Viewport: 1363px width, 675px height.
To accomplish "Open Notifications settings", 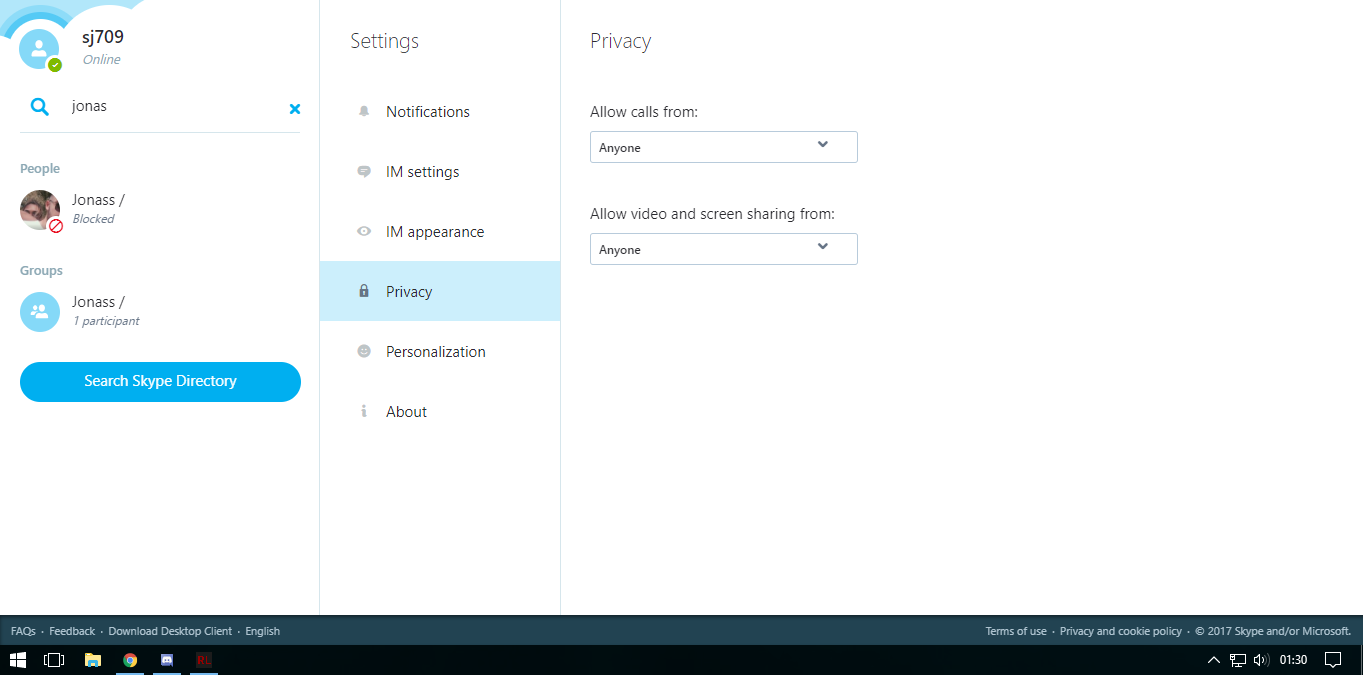I will [440, 111].
